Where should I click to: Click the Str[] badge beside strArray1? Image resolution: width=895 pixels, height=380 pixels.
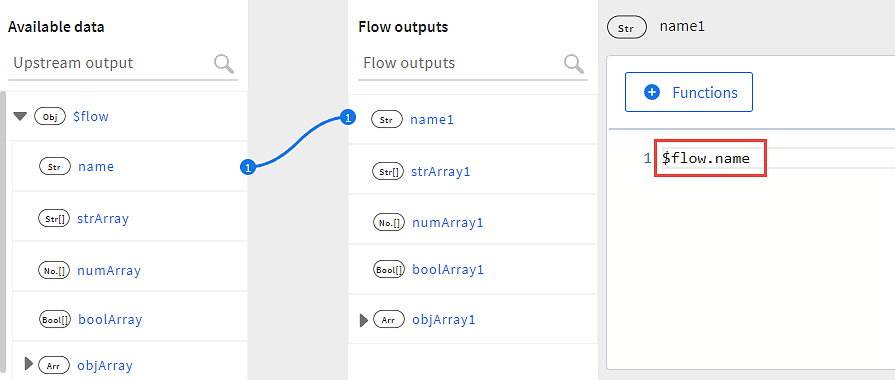click(x=388, y=171)
